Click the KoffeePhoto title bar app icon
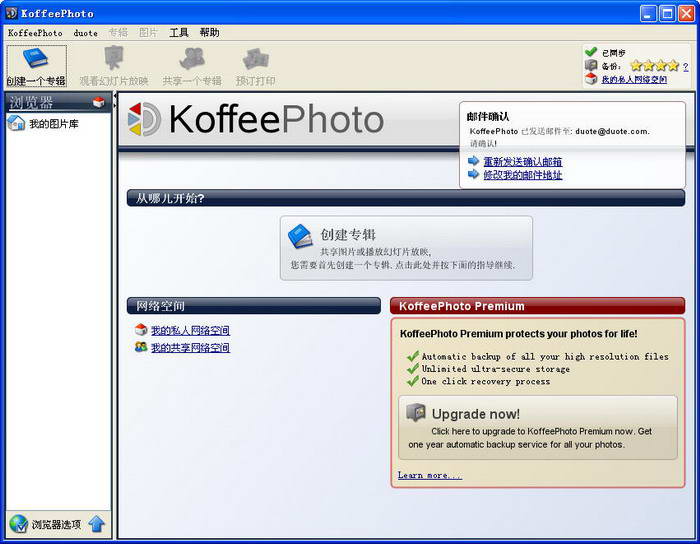Image resolution: width=700 pixels, height=544 pixels. (11, 13)
